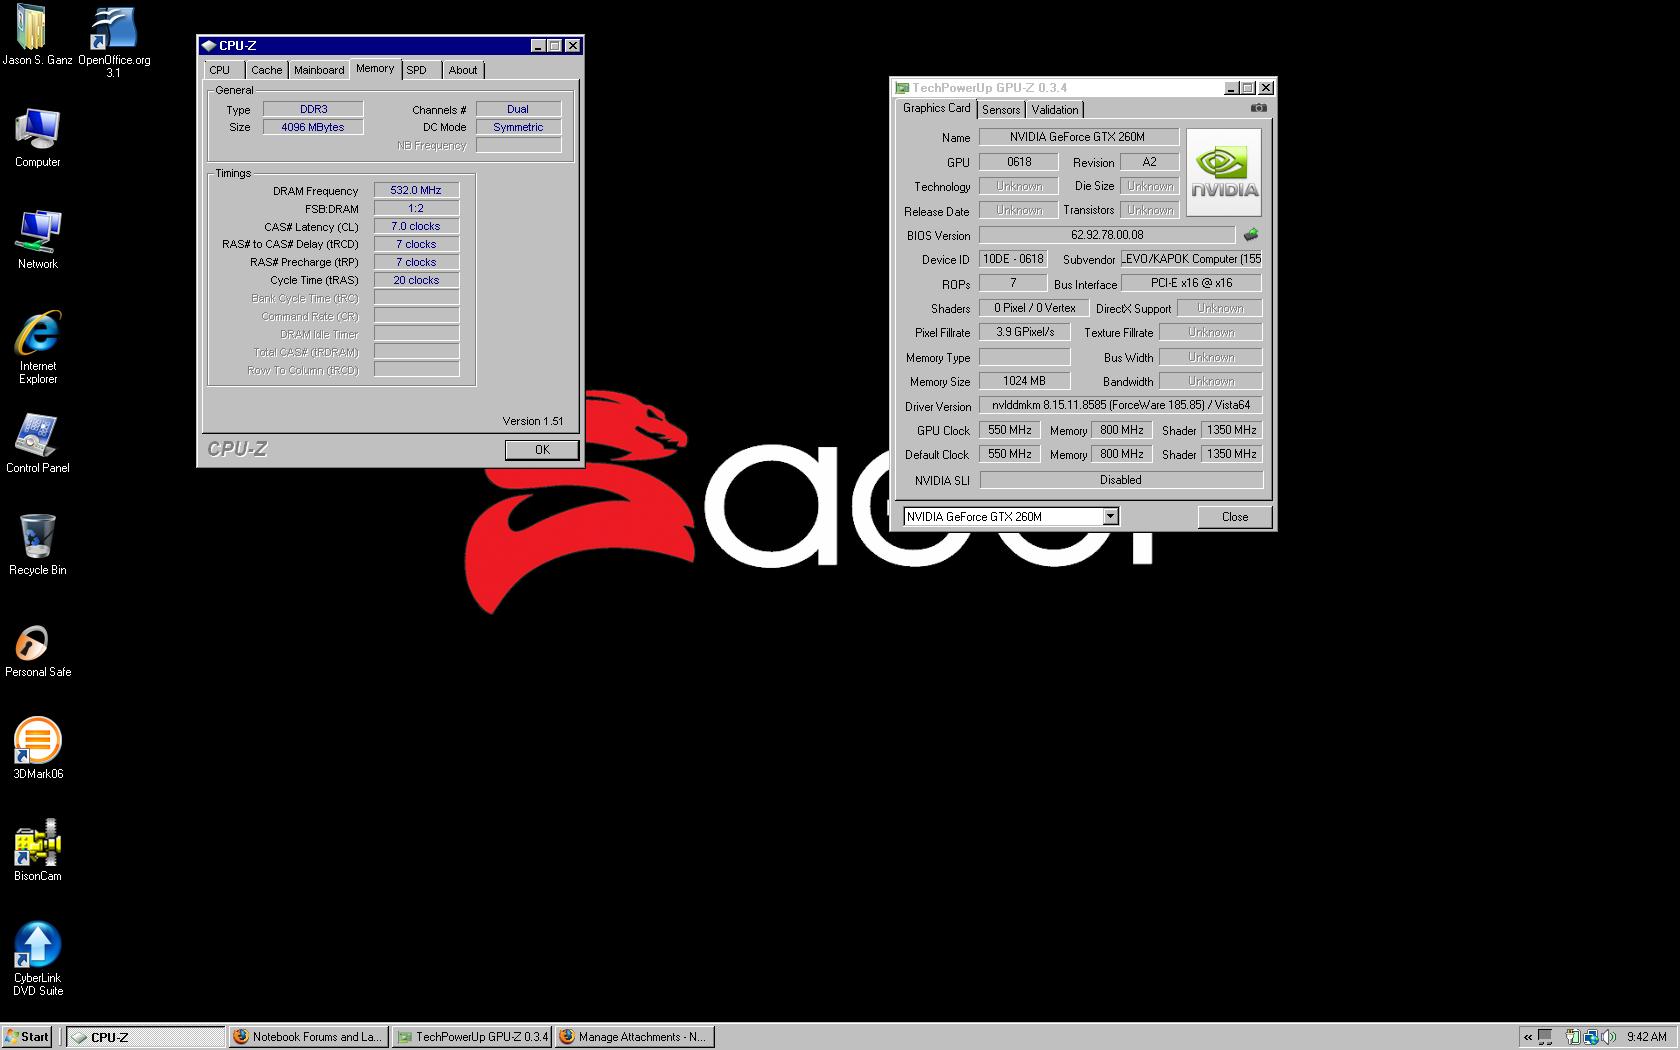The width and height of the screenshot is (1680, 1050).
Task: Click the NVIDIA SLI Disabled field
Action: pyautogui.click(x=1121, y=480)
